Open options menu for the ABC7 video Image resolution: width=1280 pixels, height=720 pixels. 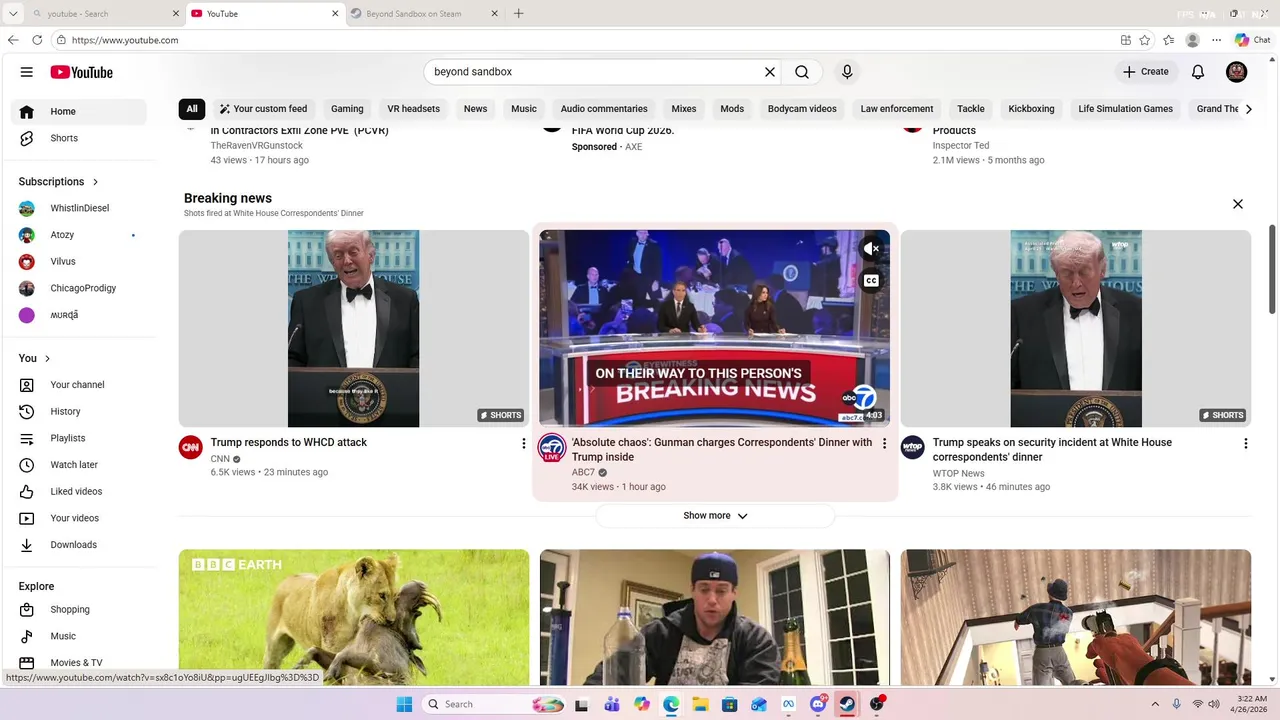[884, 443]
